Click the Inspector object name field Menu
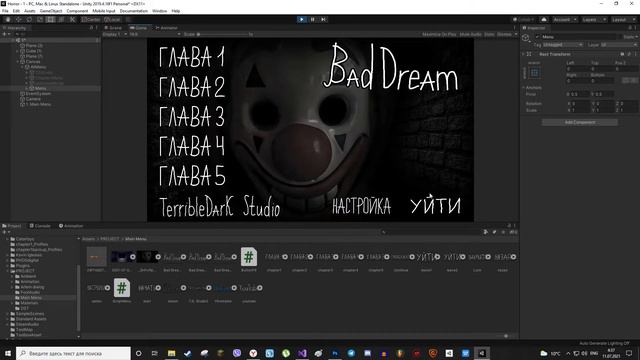This screenshot has width=640, height=360. coord(580,37)
